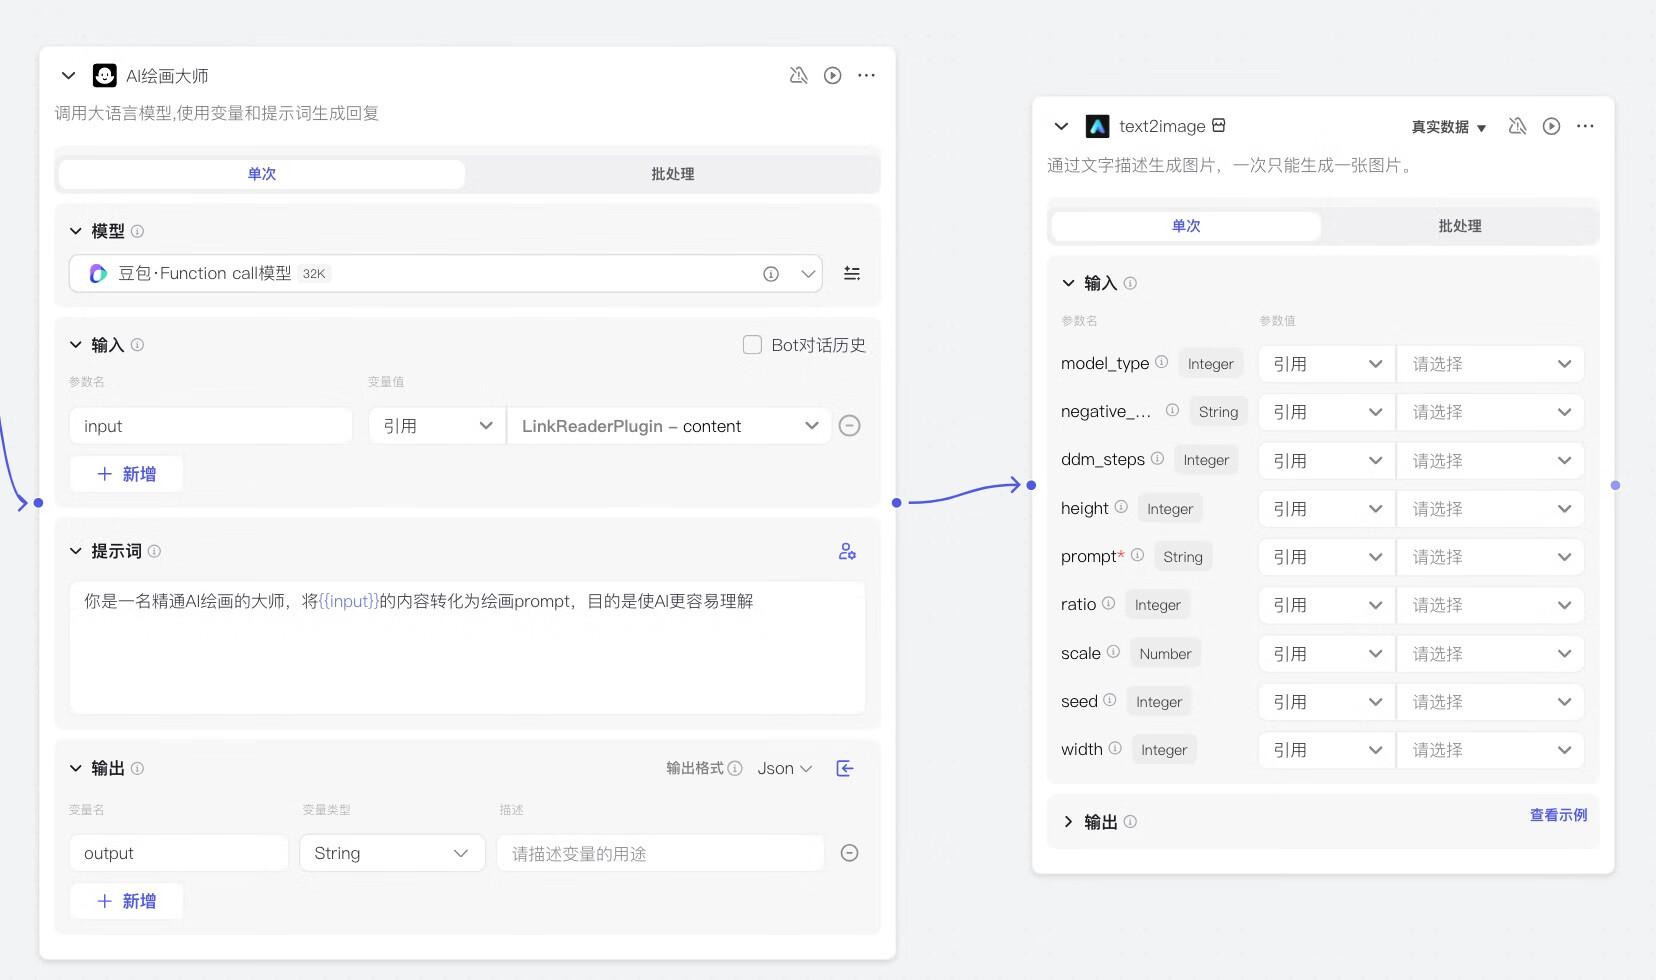Screen dimensions: 1656x980
Task: Toggle warning mute icon on text2image node
Action: 1517,126
